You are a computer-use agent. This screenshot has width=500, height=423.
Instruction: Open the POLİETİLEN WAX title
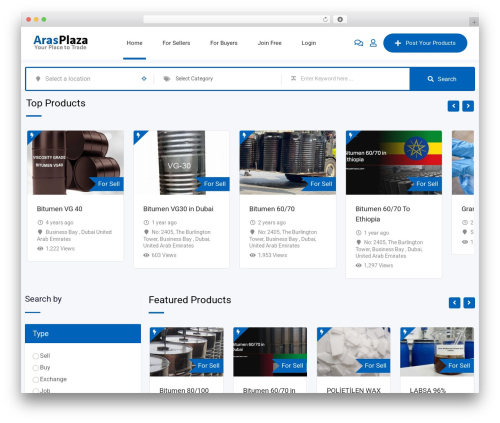[353, 390]
